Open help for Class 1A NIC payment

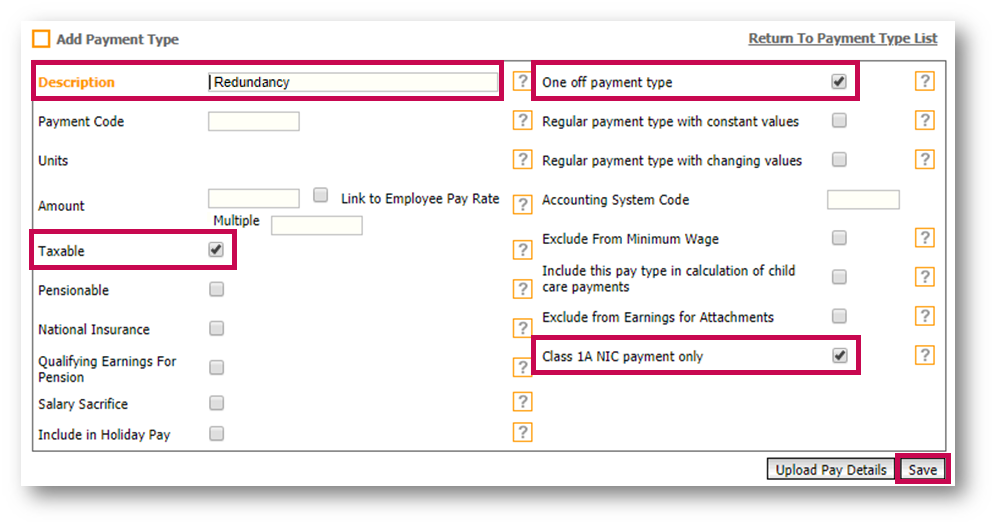point(925,355)
